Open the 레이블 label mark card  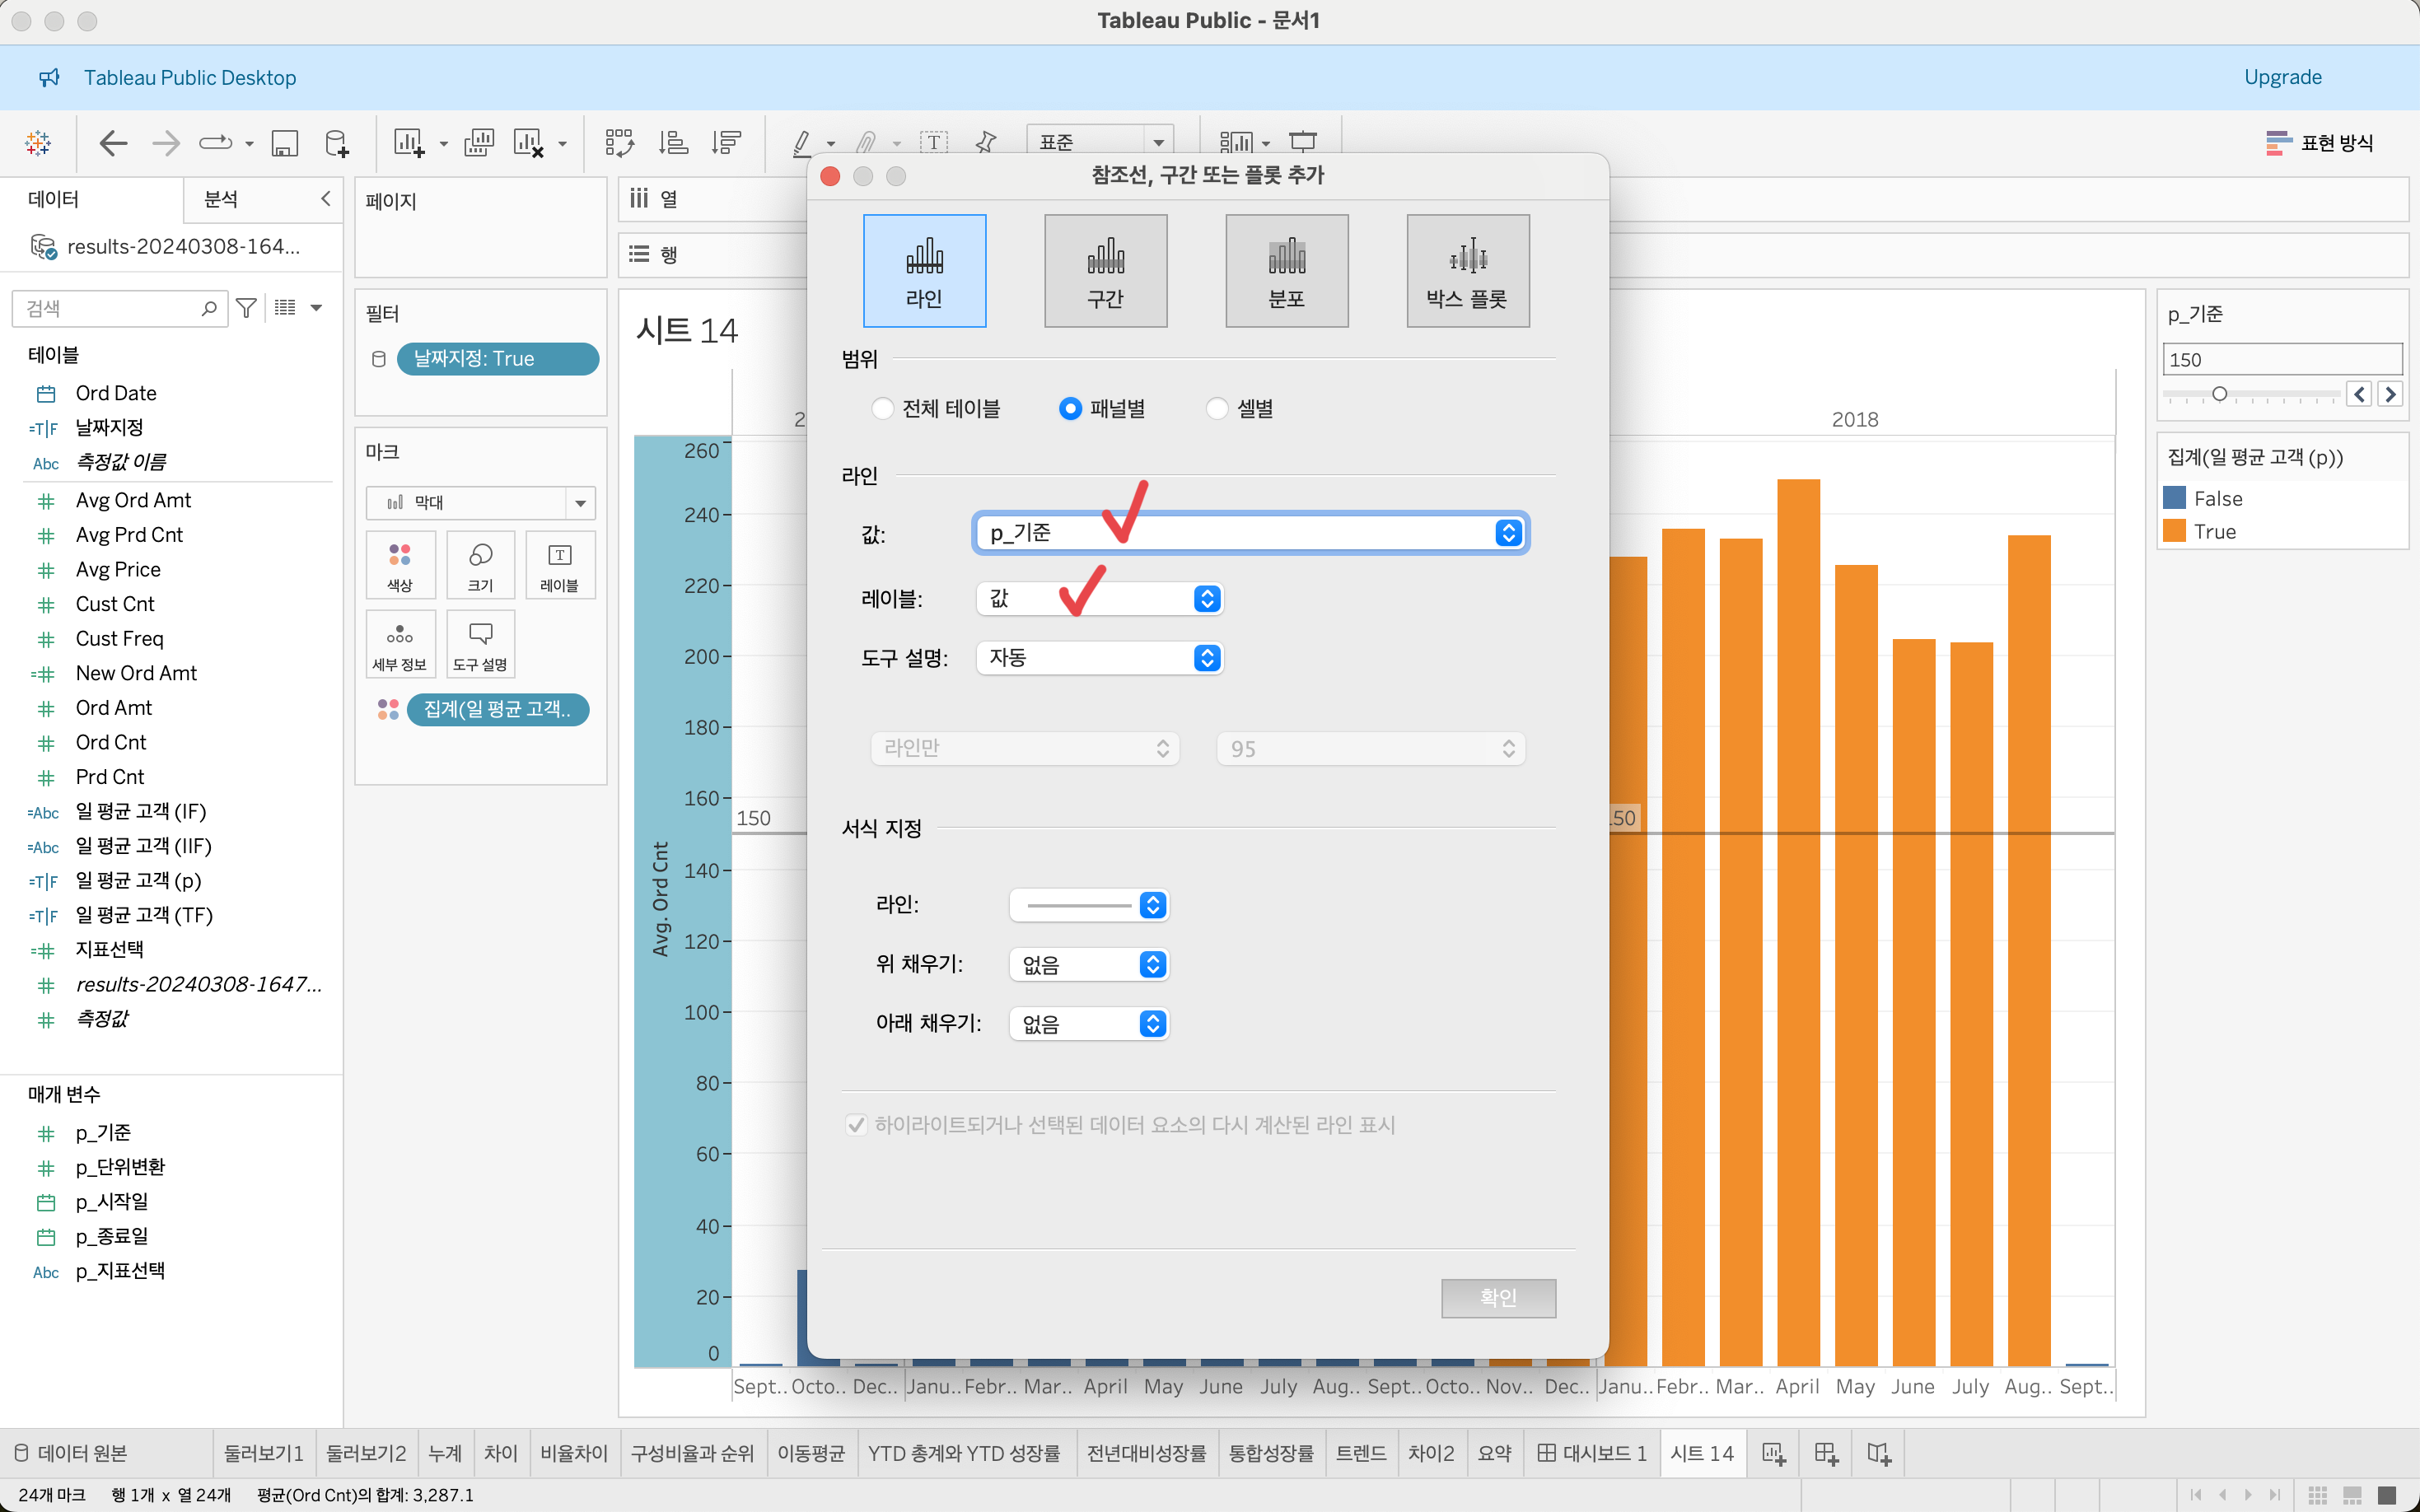click(559, 565)
